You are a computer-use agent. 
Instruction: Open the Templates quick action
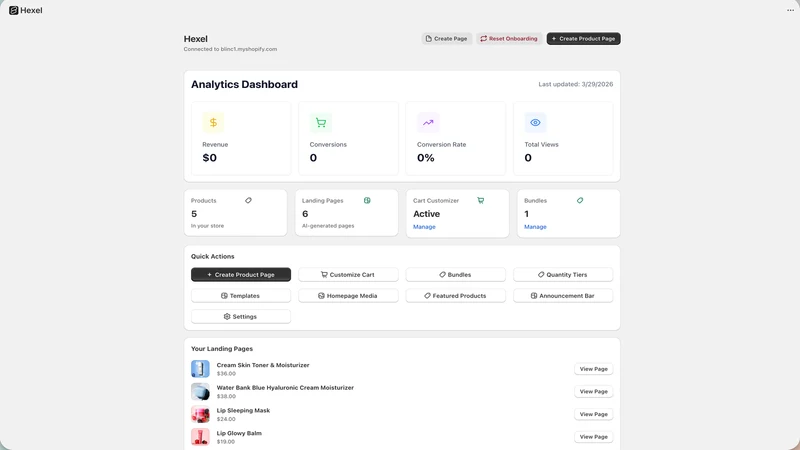click(241, 296)
